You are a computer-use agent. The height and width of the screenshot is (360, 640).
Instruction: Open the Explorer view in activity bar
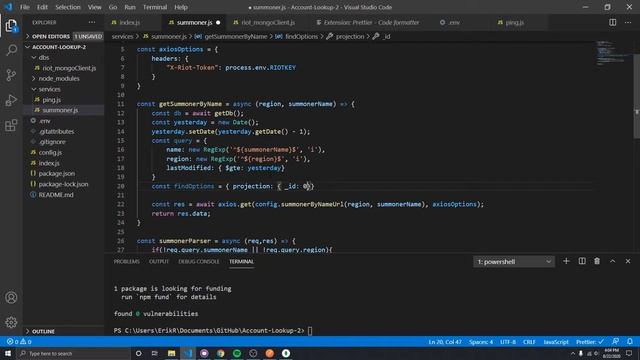click(x=11, y=26)
